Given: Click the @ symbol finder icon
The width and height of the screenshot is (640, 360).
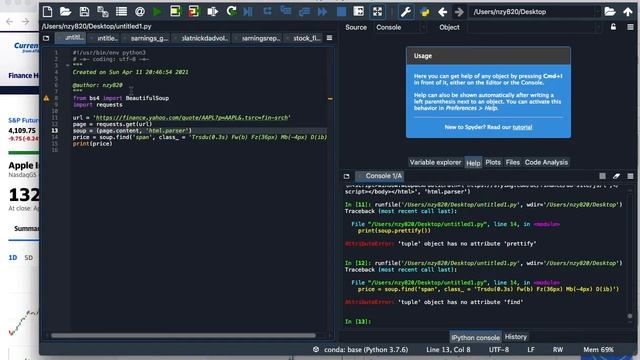Looking at the screenshot, I should pos(140,12).
